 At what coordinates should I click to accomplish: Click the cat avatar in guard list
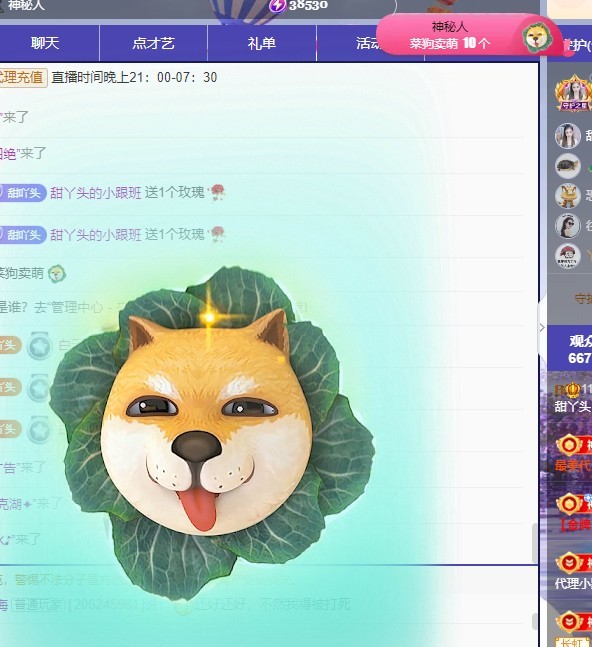tap(568, 196)
